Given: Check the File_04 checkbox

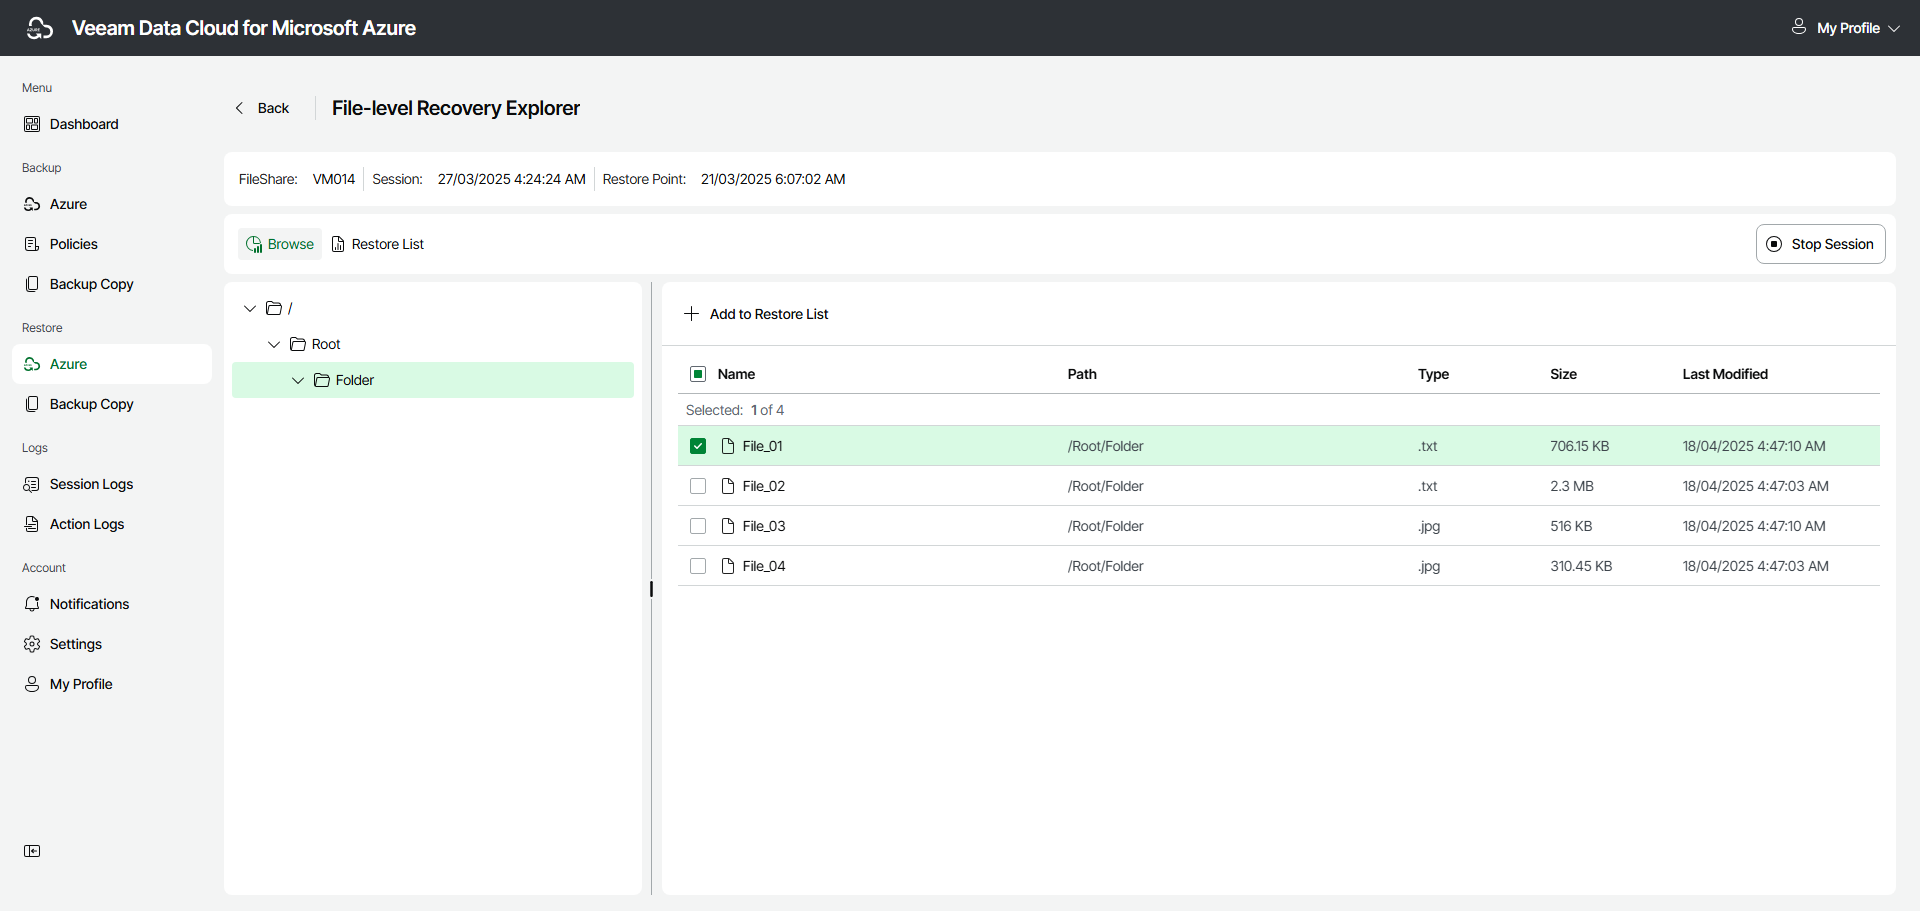Looking at the screenshot, I should click(698, 566).
